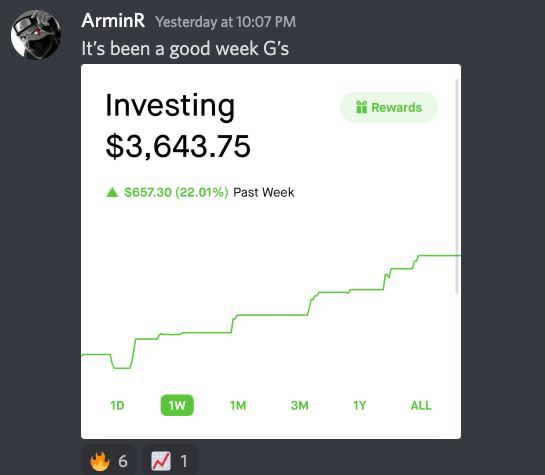This screenshot has width=545, height=475.
Task: Click the vertical scrollbar in the image
Action: [x=457, y=187]
